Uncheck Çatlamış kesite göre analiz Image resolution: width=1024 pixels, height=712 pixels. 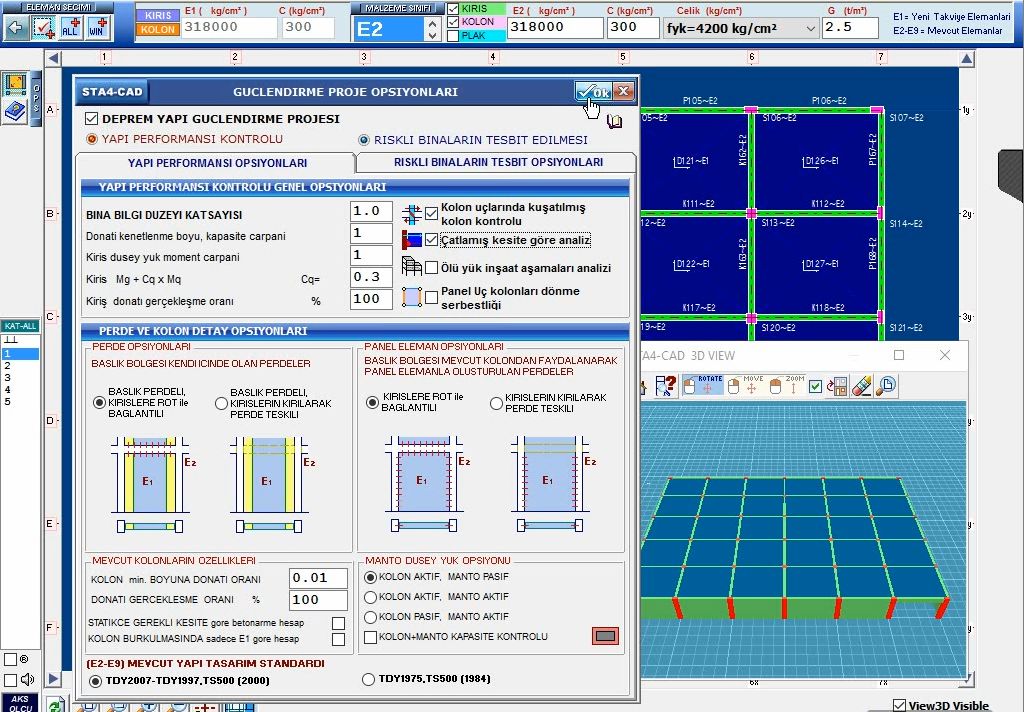tap(431, 240)
